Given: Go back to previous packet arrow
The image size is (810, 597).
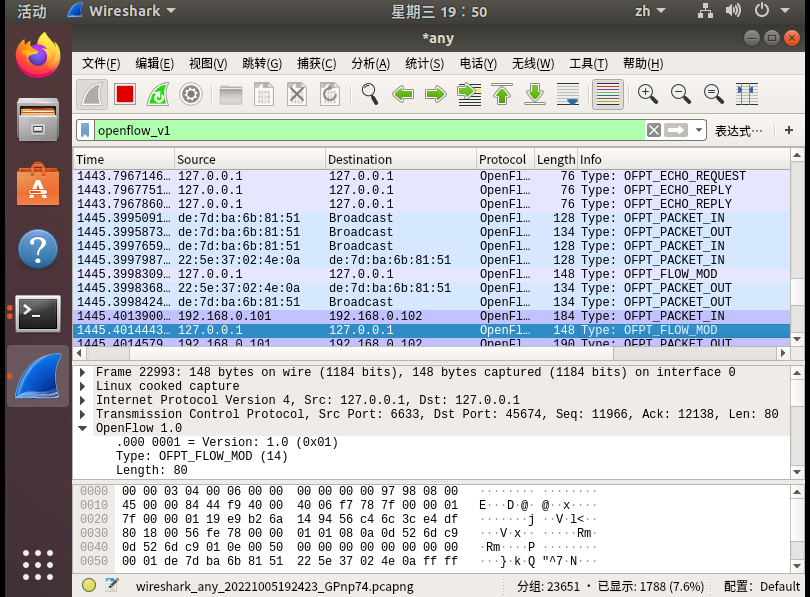Looking at the screenshot, I should pos(403,95).
